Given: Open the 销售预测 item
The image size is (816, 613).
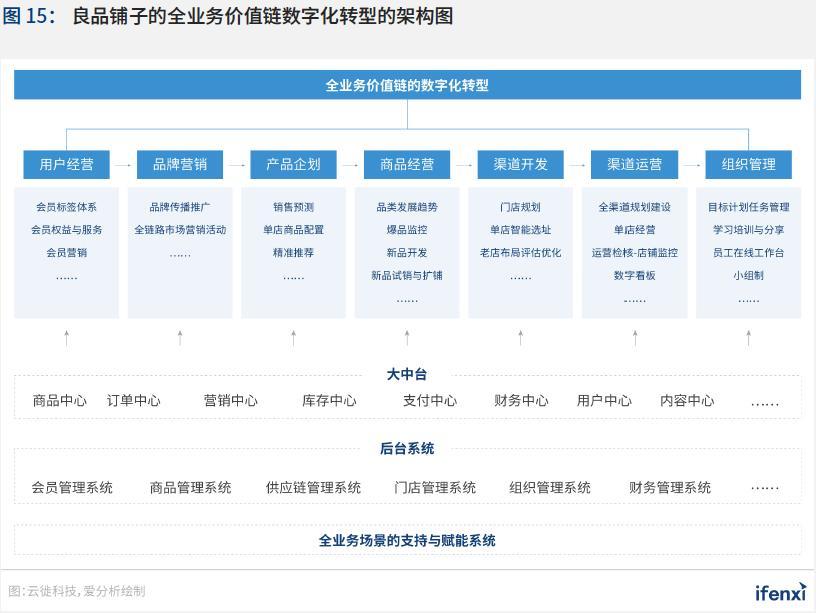Looking at the screenshot, I should click(x=293, y=207).
